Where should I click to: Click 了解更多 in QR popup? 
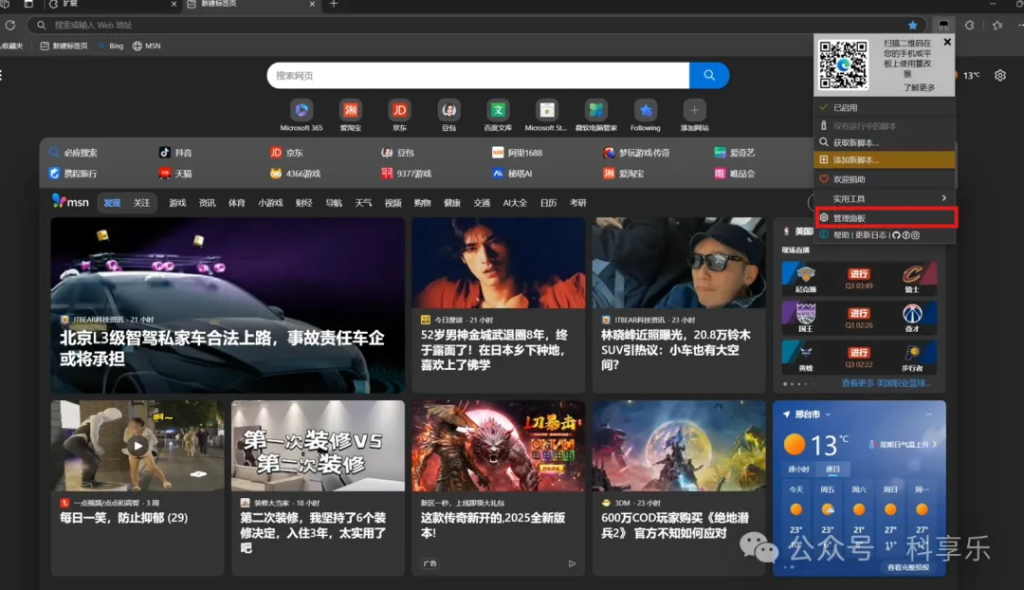pos(919,87)
